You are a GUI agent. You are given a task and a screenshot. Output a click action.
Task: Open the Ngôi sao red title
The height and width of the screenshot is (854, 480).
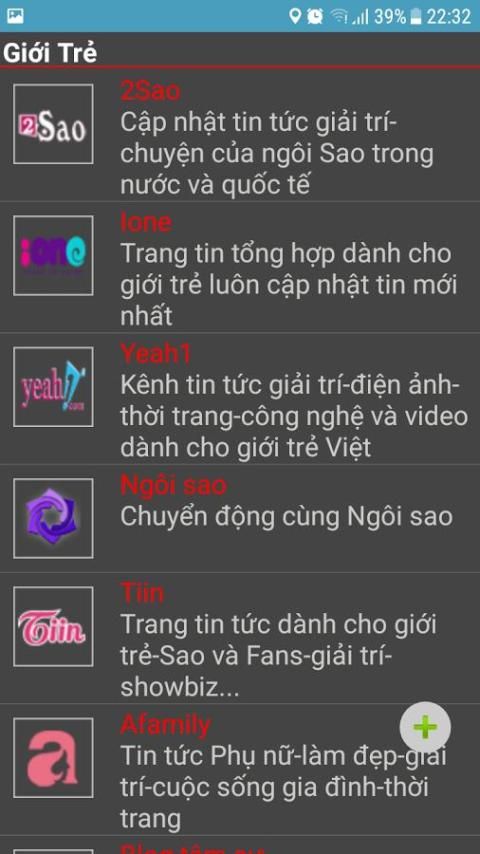(x=173, y=485)
